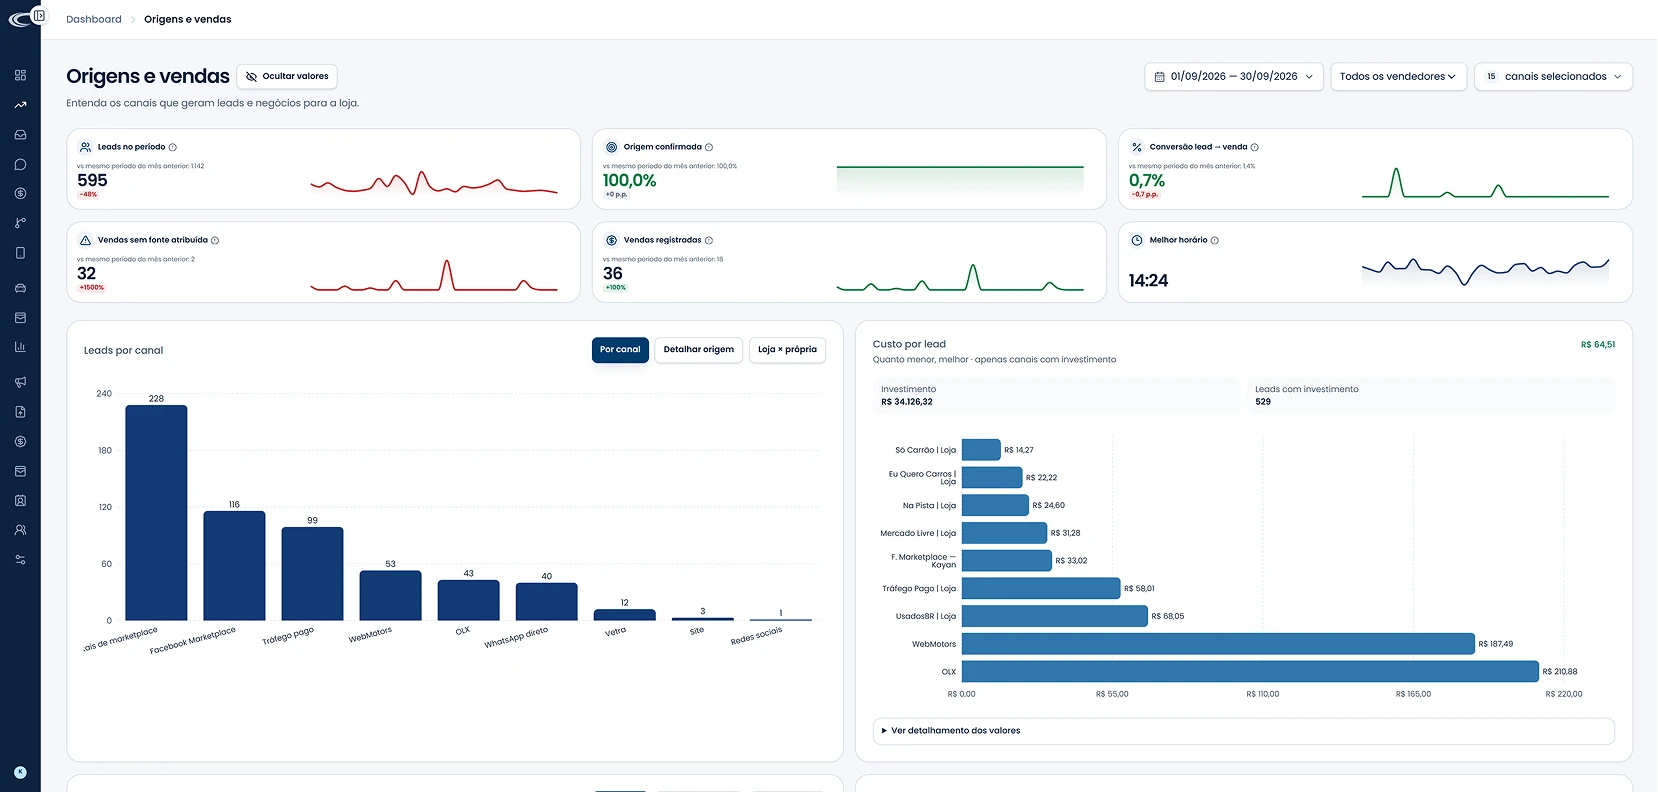1658x792 pixels.
Task: Click the K user avatar at the sidebar bottom
Action: pos(20,772)
